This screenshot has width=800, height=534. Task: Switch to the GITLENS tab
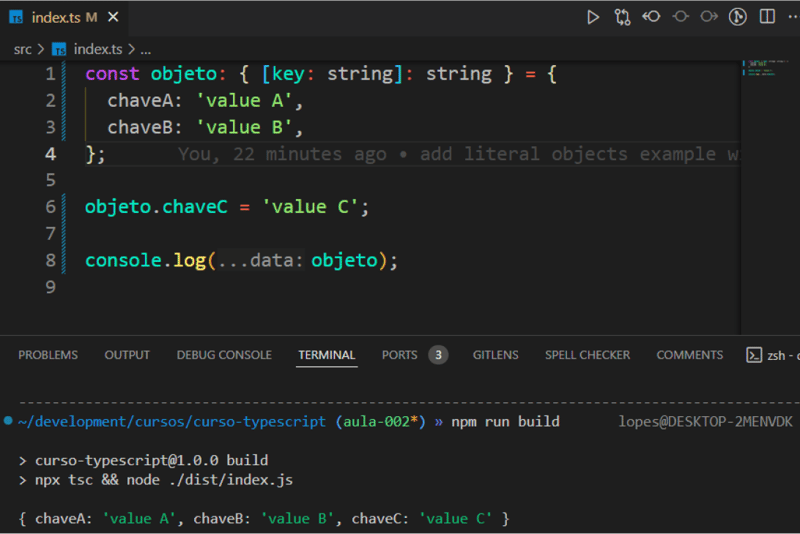coord(495,355)
